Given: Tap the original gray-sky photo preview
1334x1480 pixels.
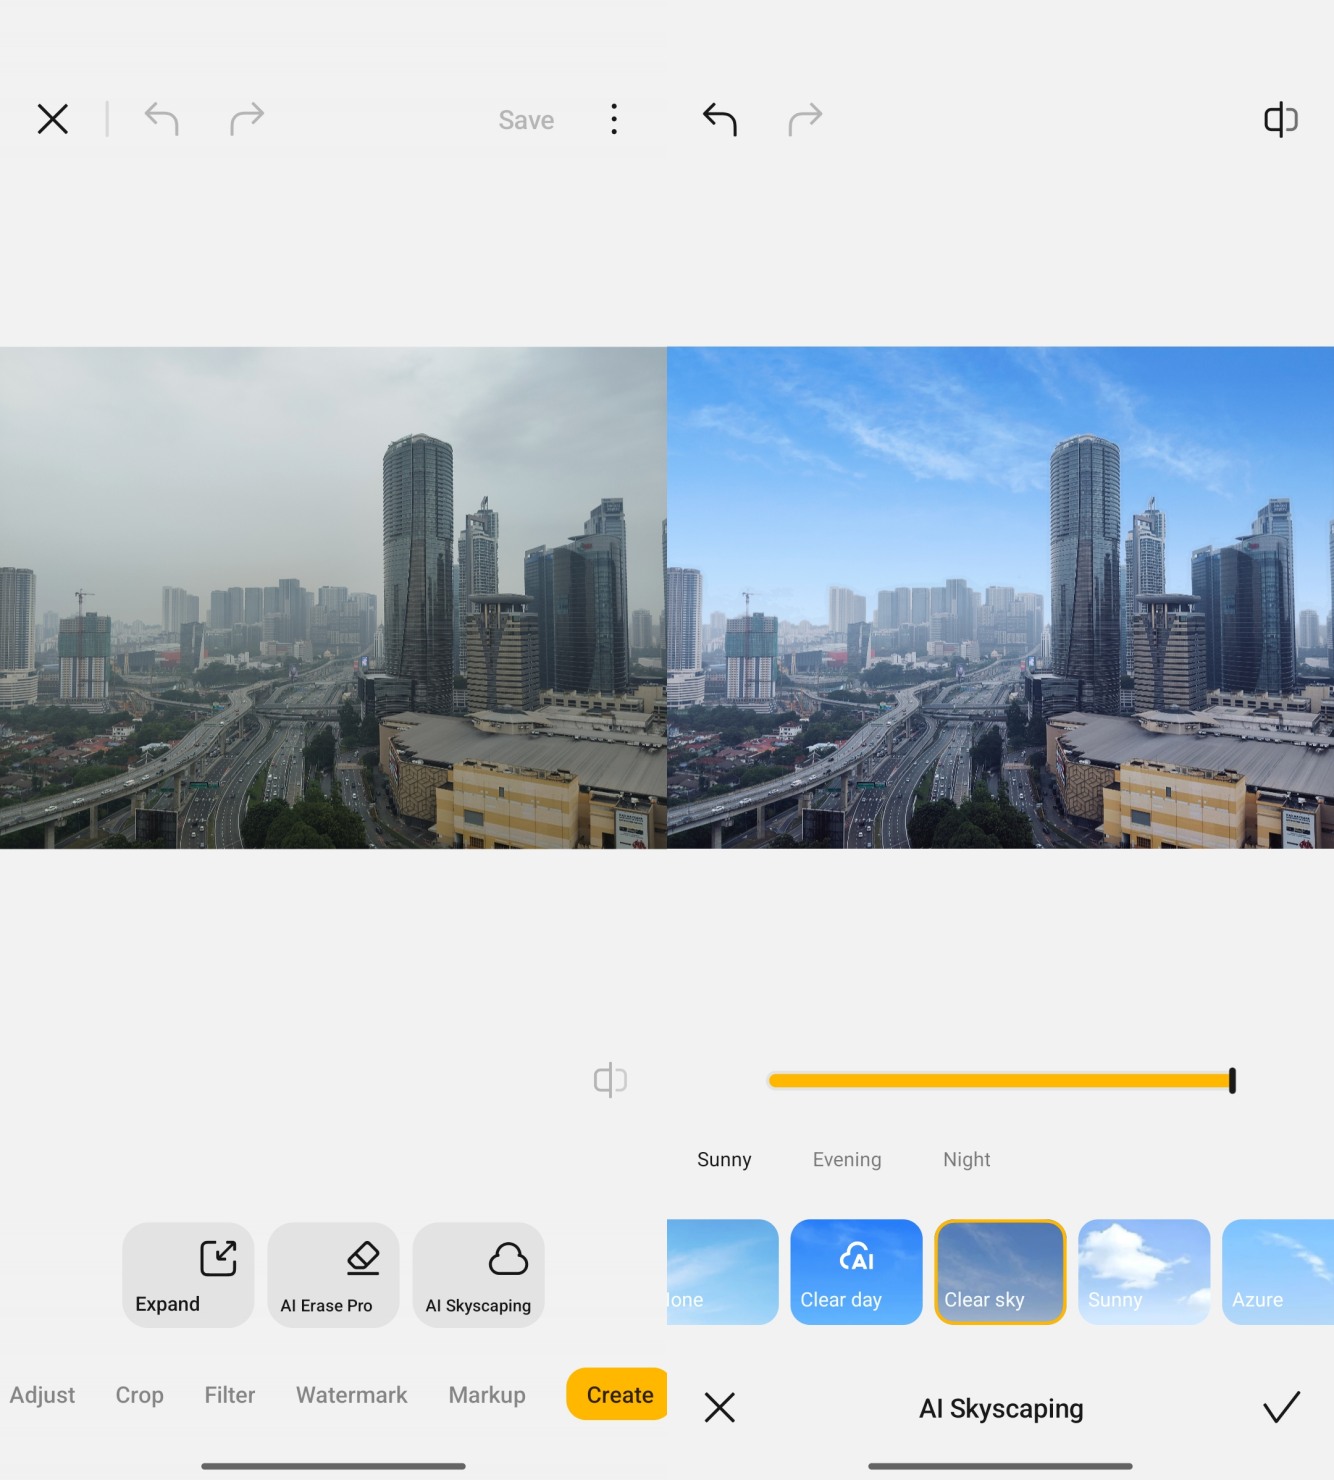Looking at the screenshot, I should point(333,598).
